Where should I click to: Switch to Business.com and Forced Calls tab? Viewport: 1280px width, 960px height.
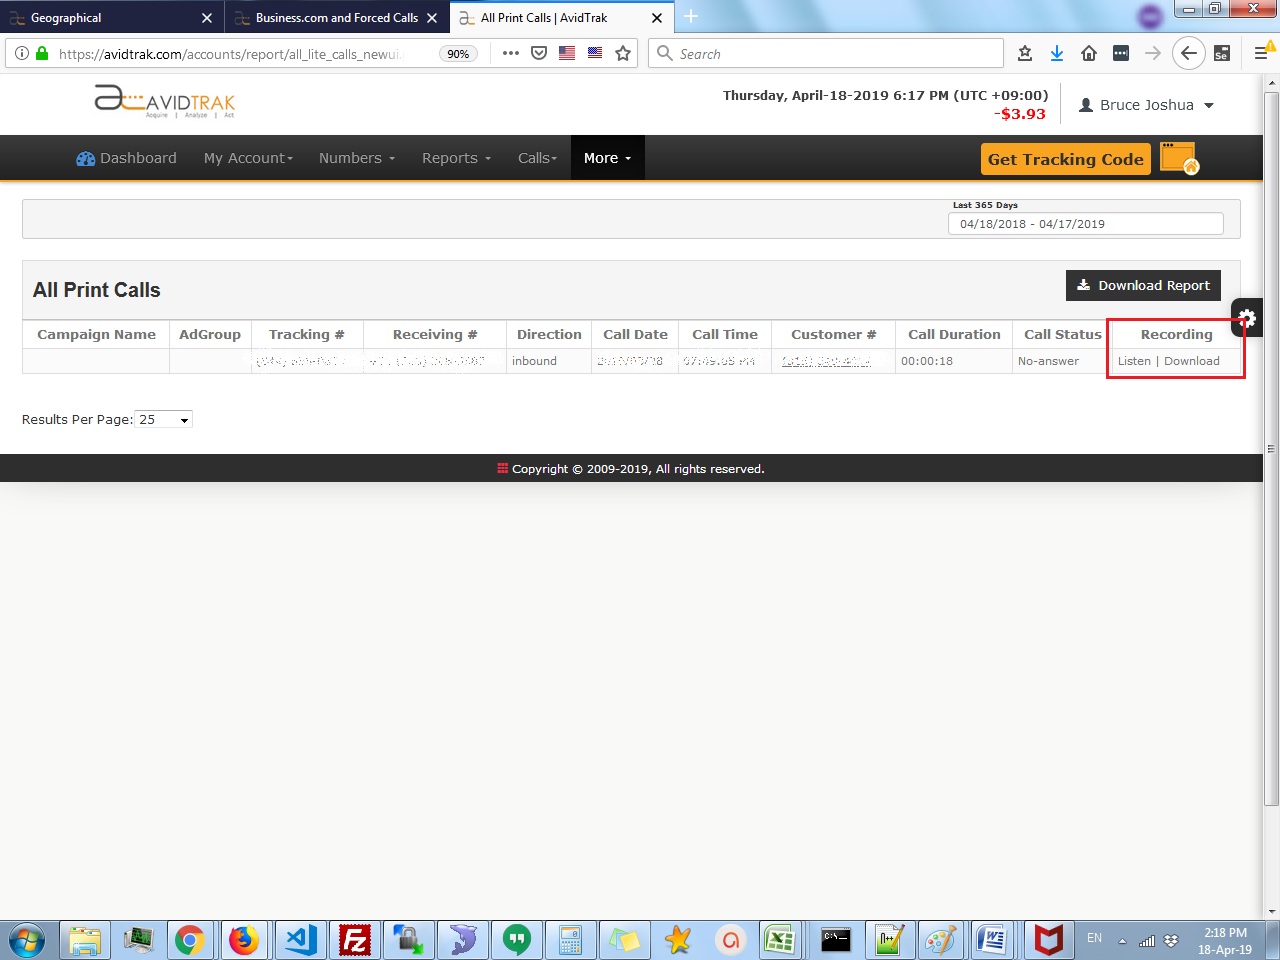(336, 18)
